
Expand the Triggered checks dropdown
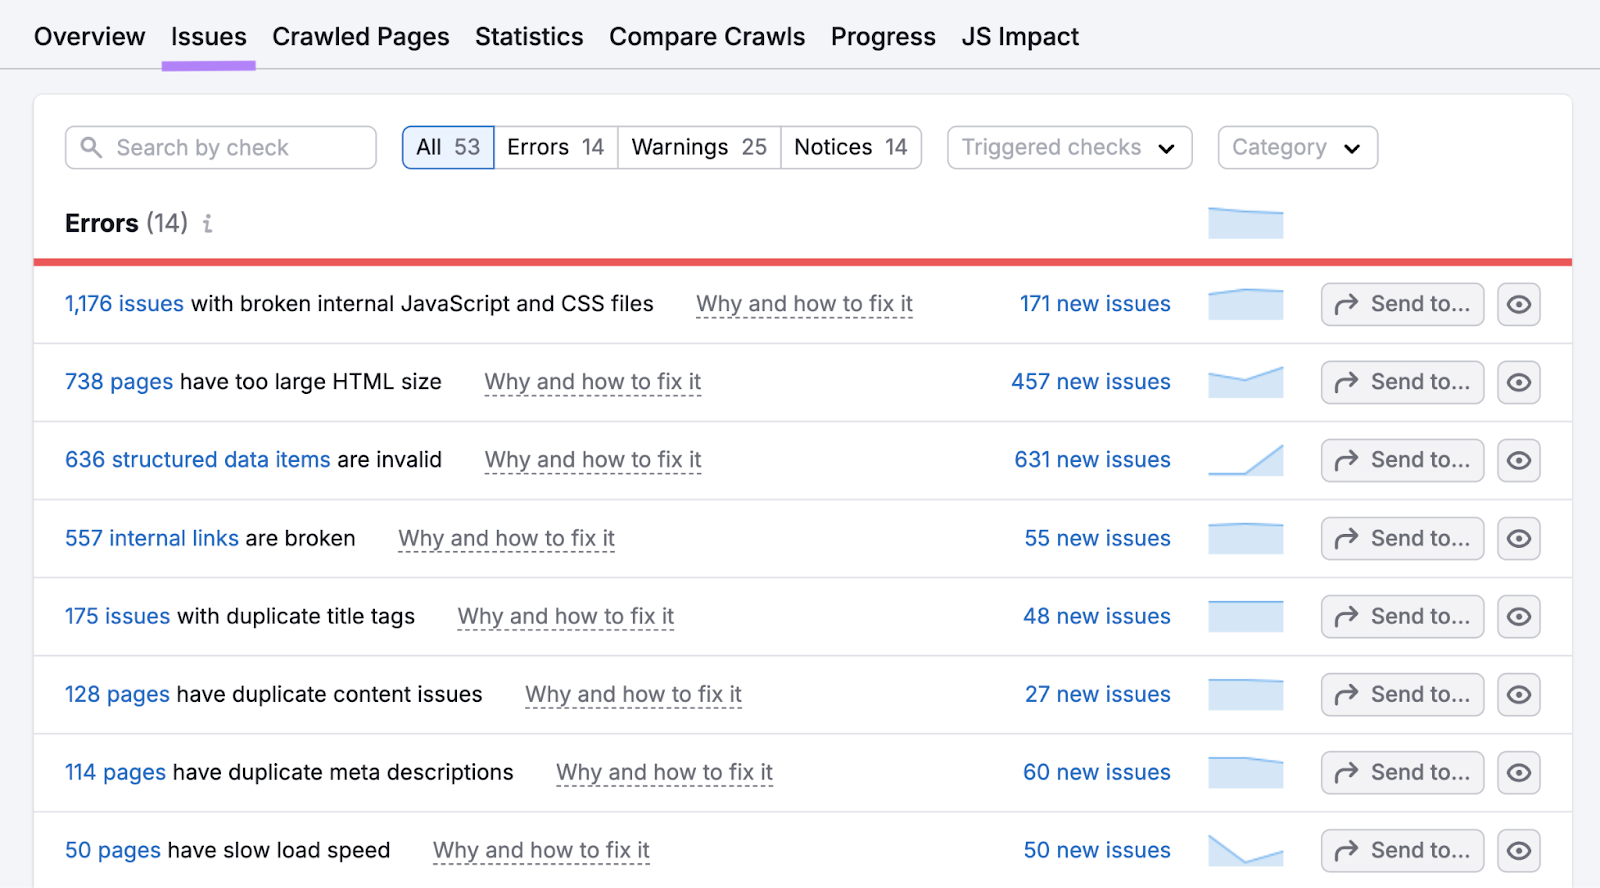[x=1068, y=148]
